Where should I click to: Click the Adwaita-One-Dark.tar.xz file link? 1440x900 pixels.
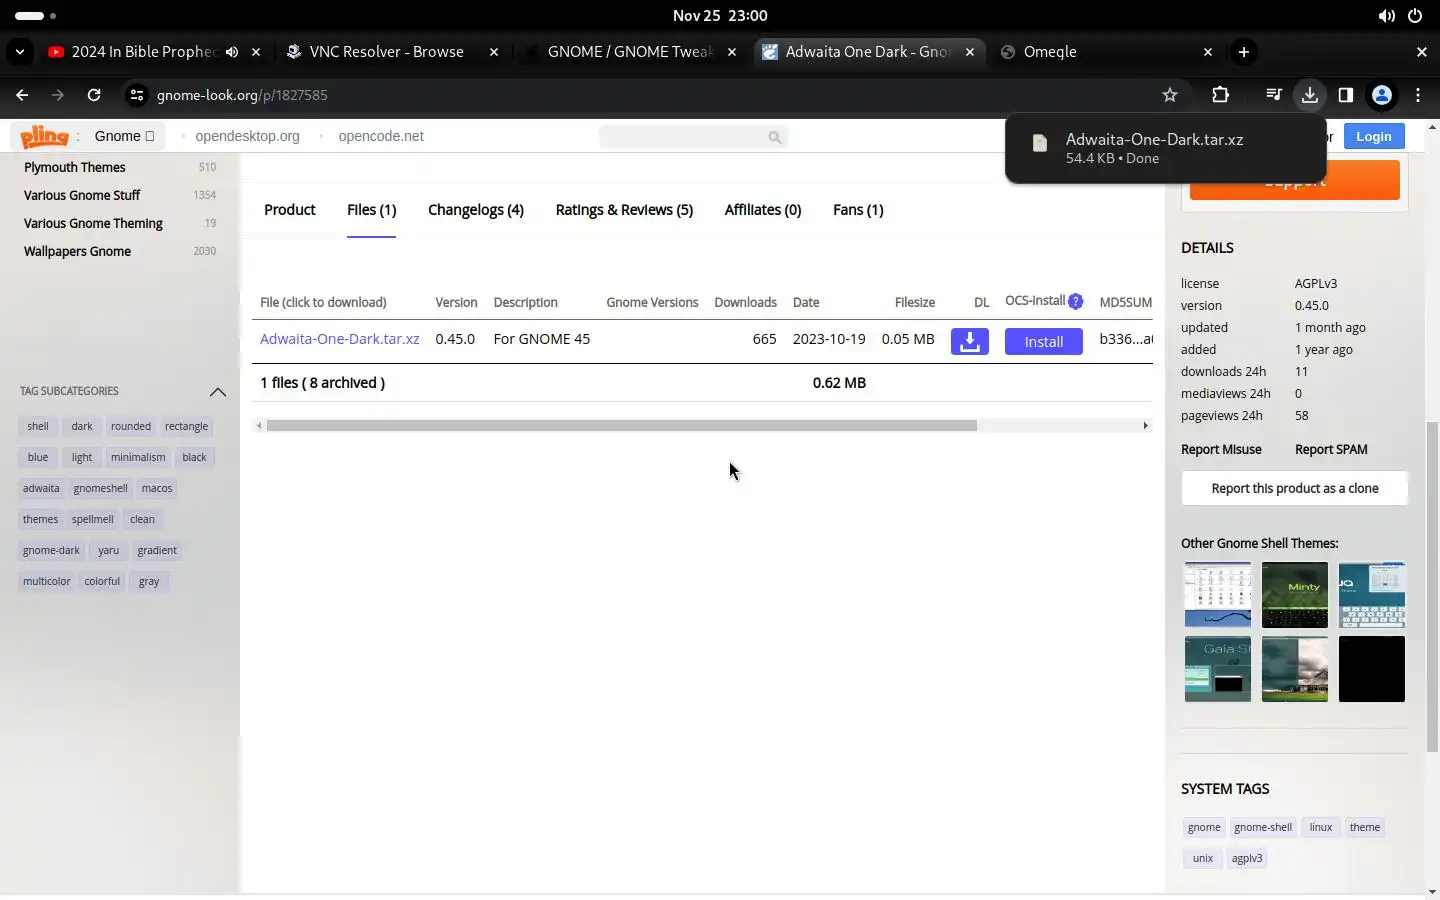coord(339,339)
